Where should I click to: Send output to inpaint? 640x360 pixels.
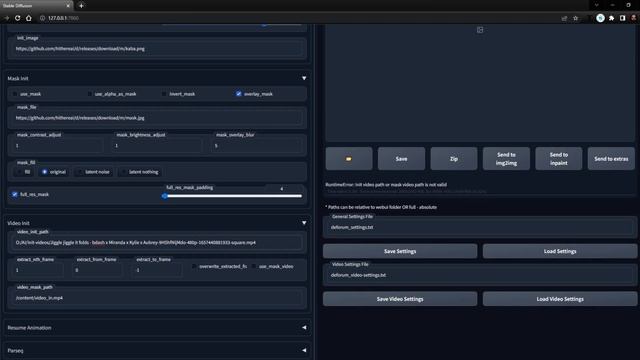tap(558, 159)
